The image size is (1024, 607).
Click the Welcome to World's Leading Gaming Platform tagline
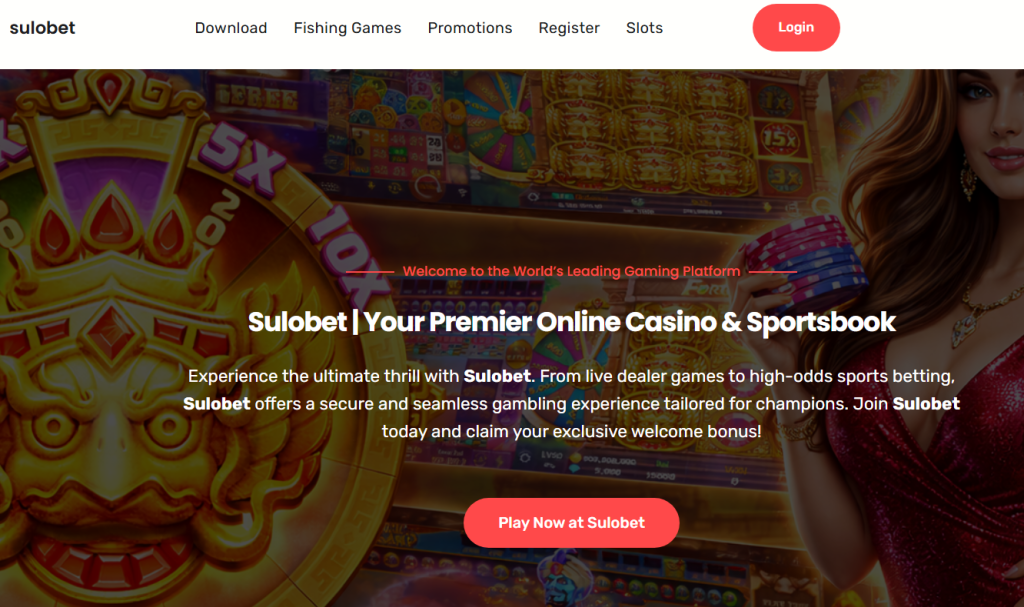tap(571, 271)
